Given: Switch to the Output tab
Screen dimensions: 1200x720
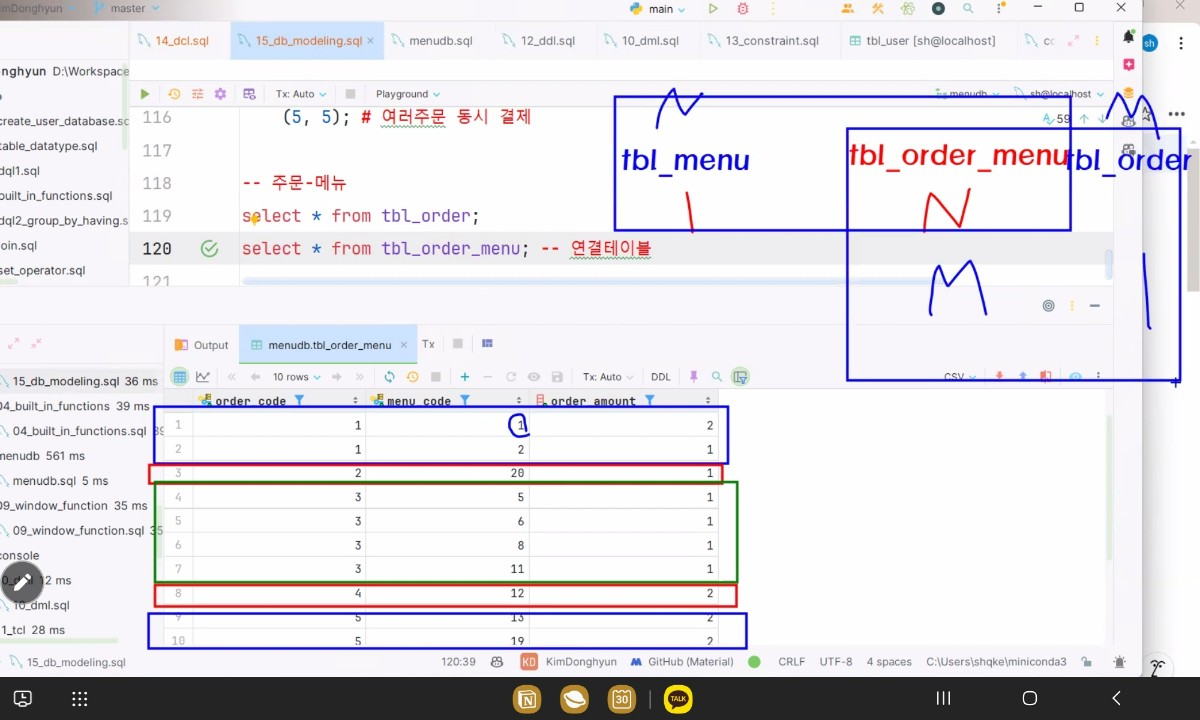Looking at the screenshot, I should click(202, 345).
